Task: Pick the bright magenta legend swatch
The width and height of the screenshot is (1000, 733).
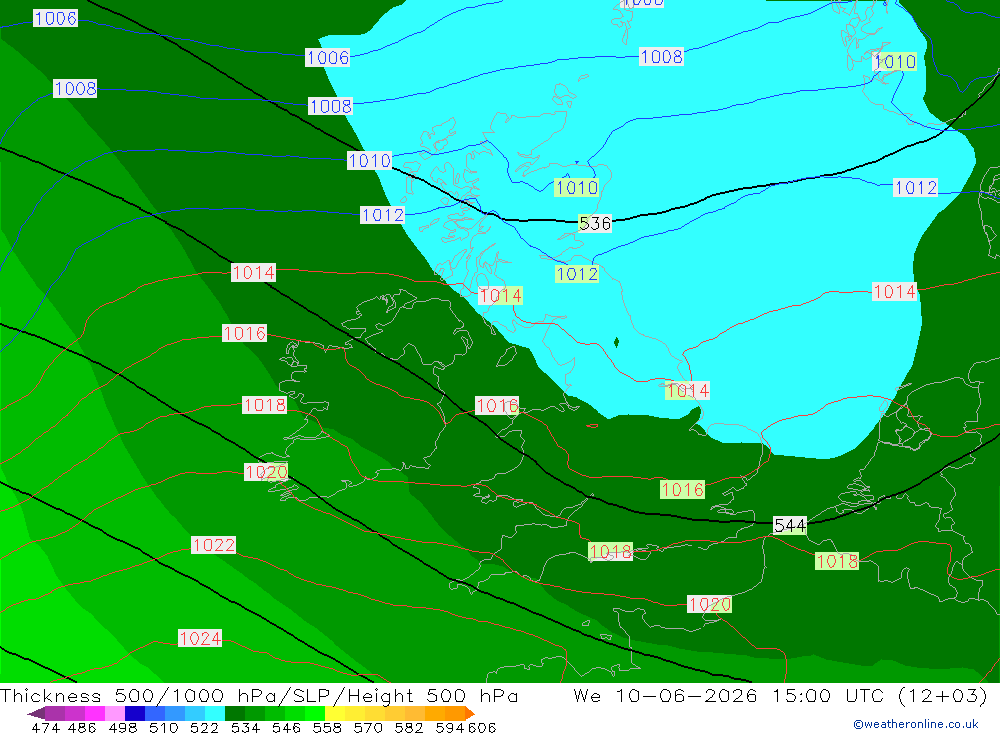Action: pyautogui.click(x=95, y=713)
